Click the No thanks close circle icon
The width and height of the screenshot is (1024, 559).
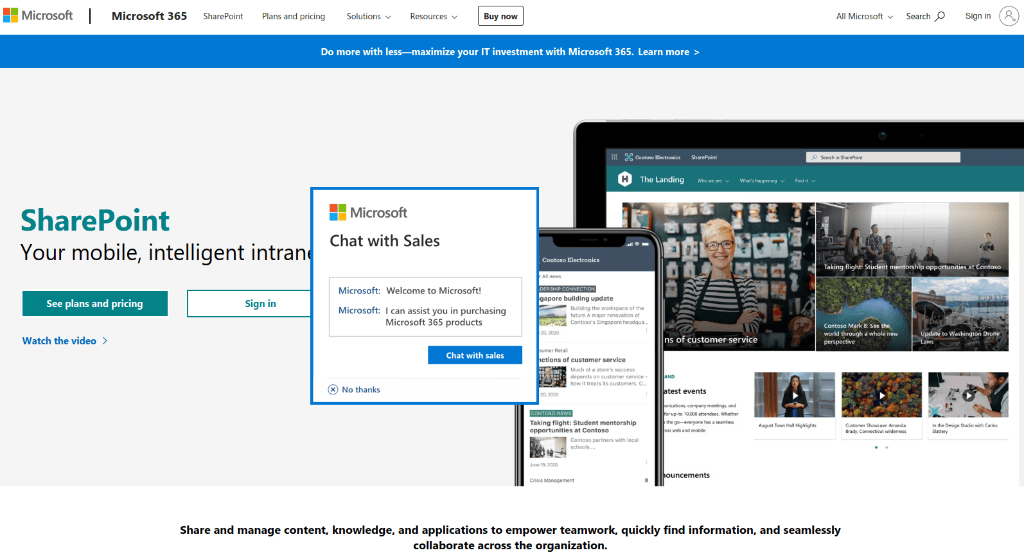333,389
